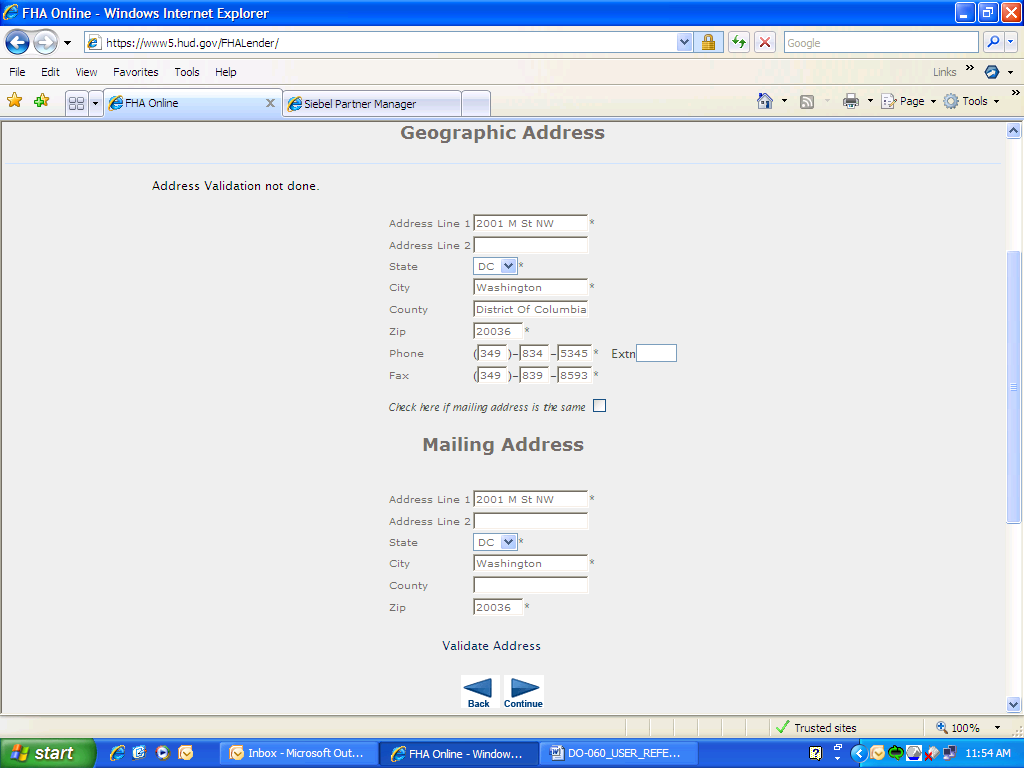
Task: Click the Windows Start button
Action: [x=47, y=753]
